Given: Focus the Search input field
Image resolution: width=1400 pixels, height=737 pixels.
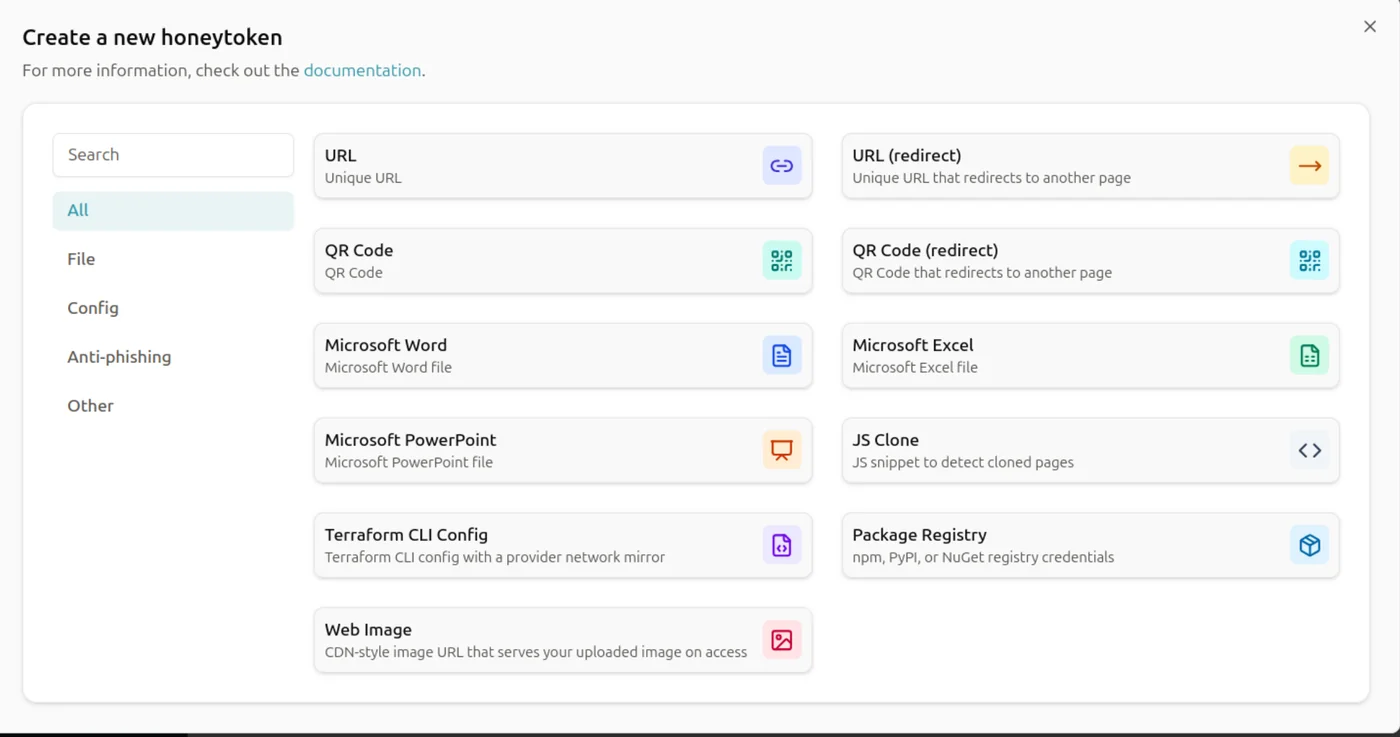Looking at the screenshot, I should (x=173, y=155).
